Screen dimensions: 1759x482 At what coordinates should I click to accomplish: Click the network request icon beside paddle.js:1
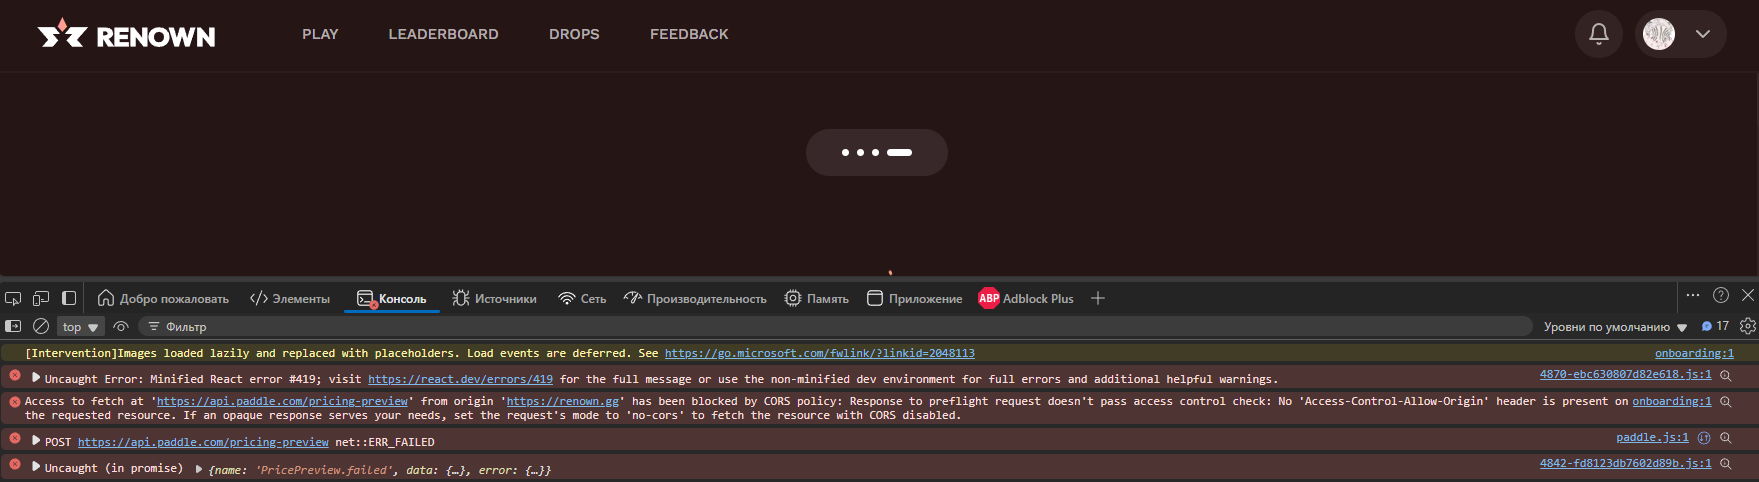1704,437
